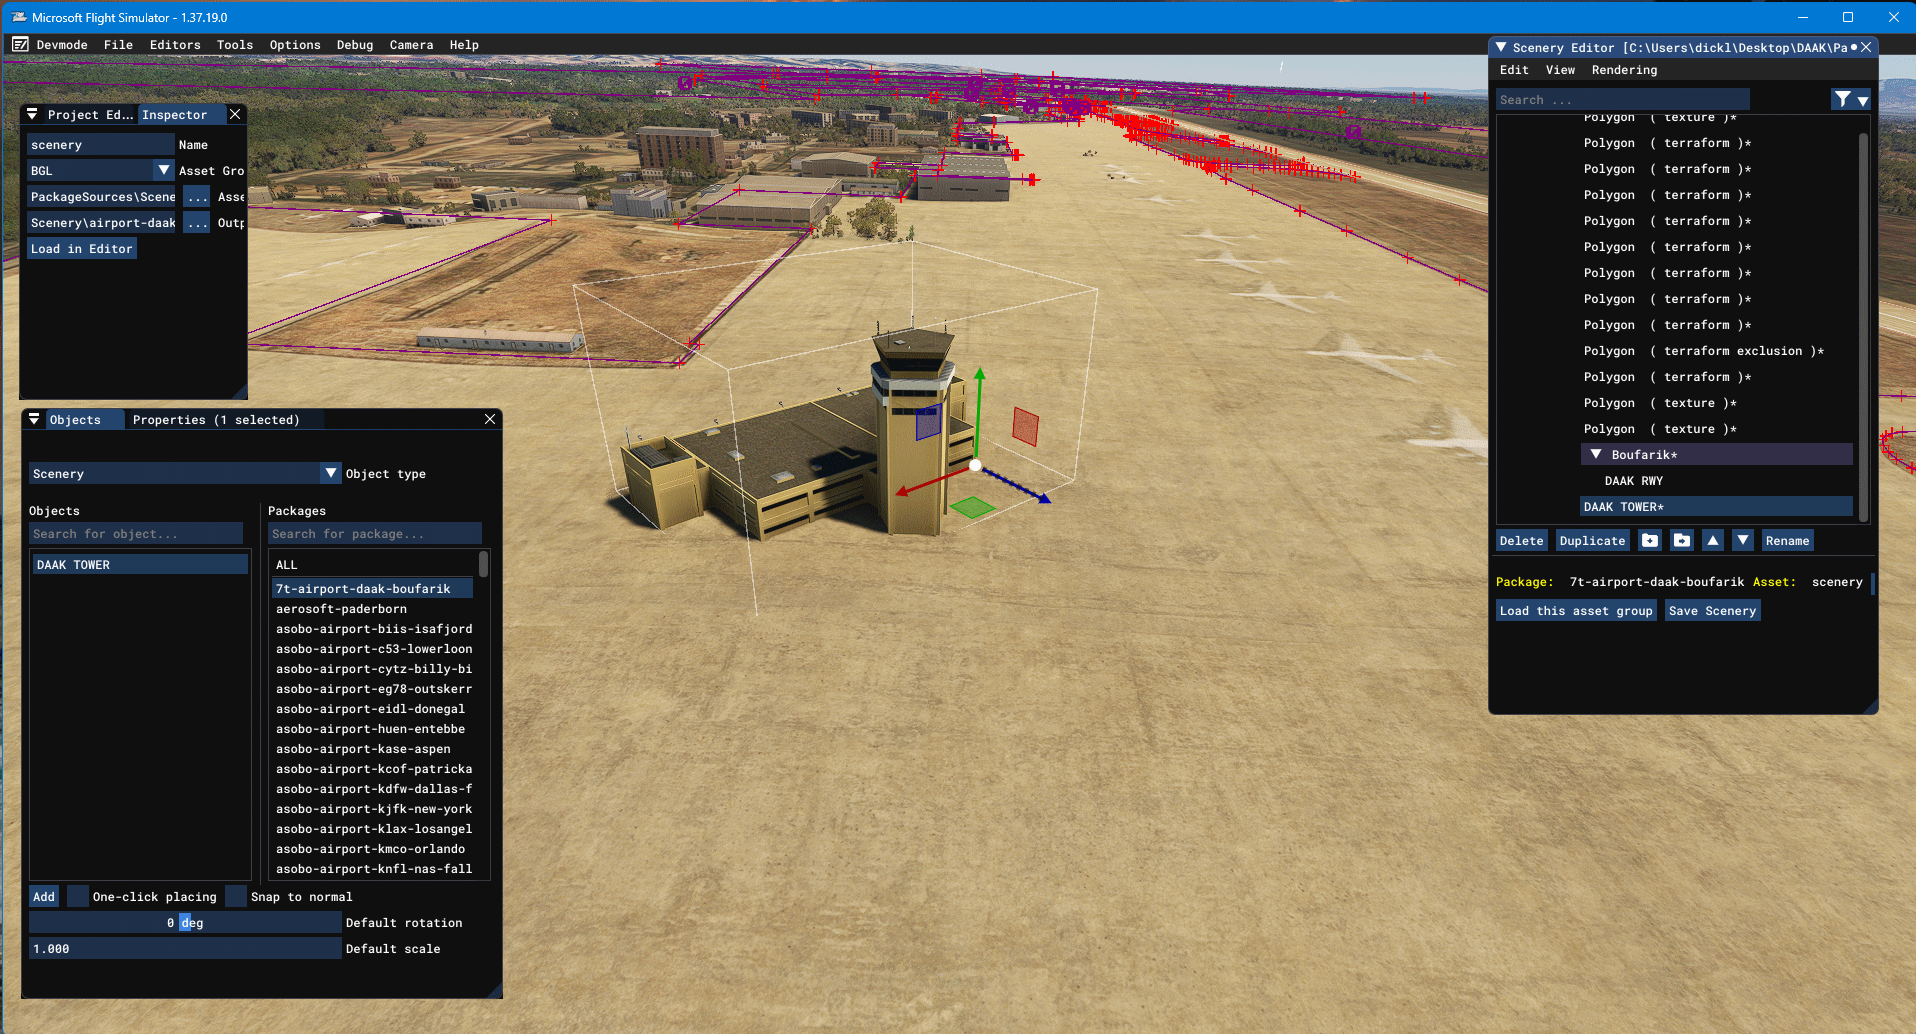Click the filter funnel icon in Scenery Editor
Image resolution: width=1916 pixels, height=1034 pixels.
(1842, 99)
